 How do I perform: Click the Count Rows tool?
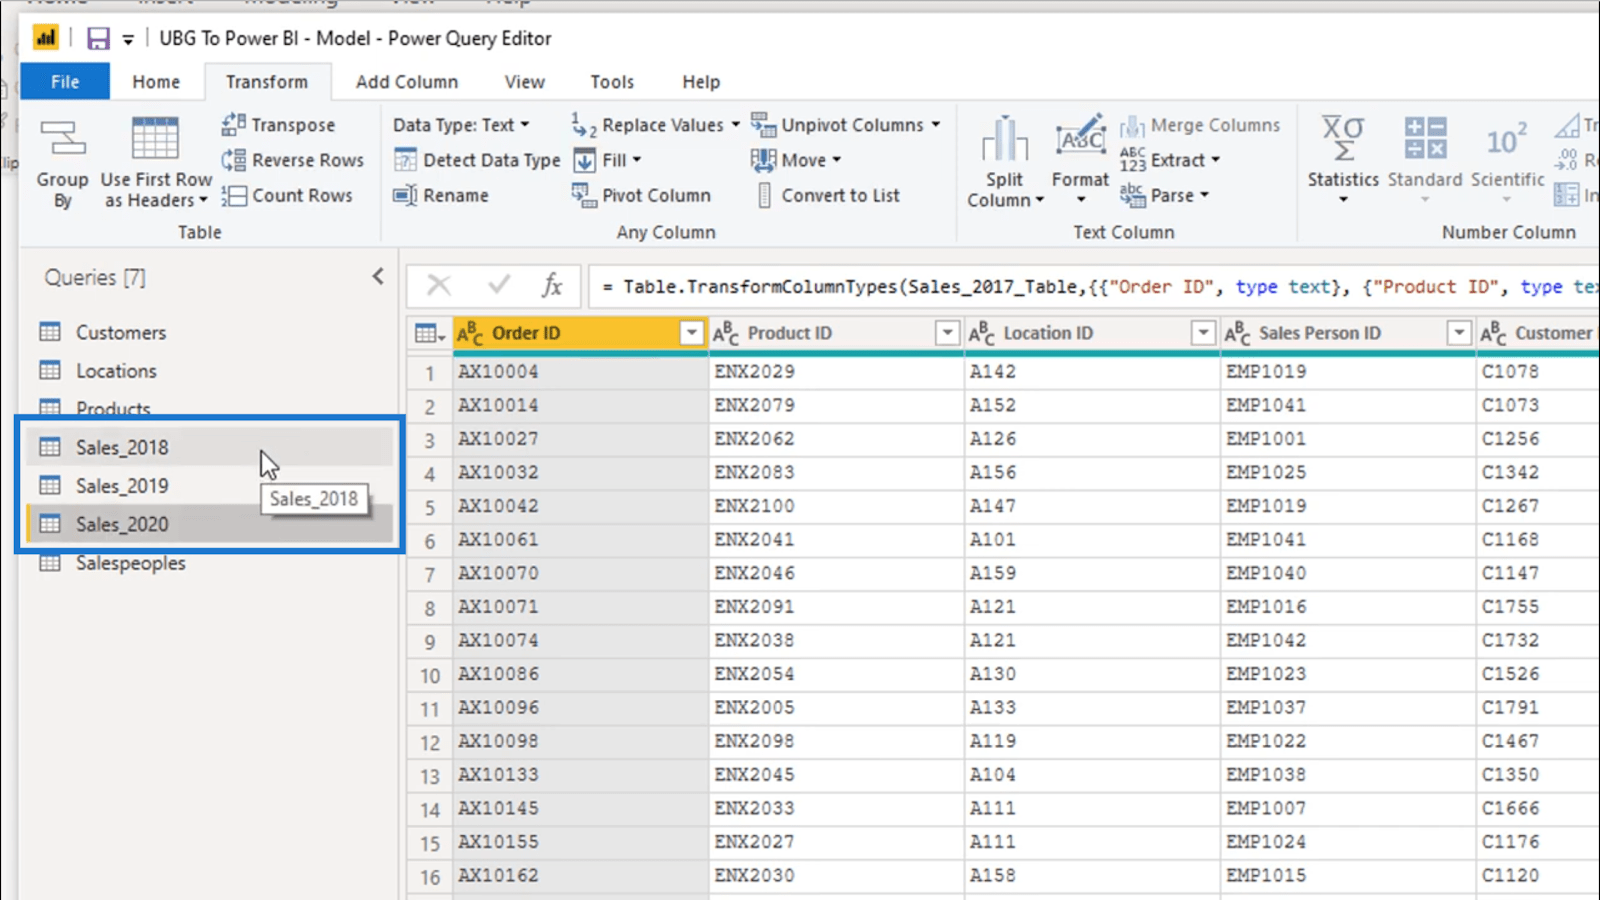(x=288, y=195)
